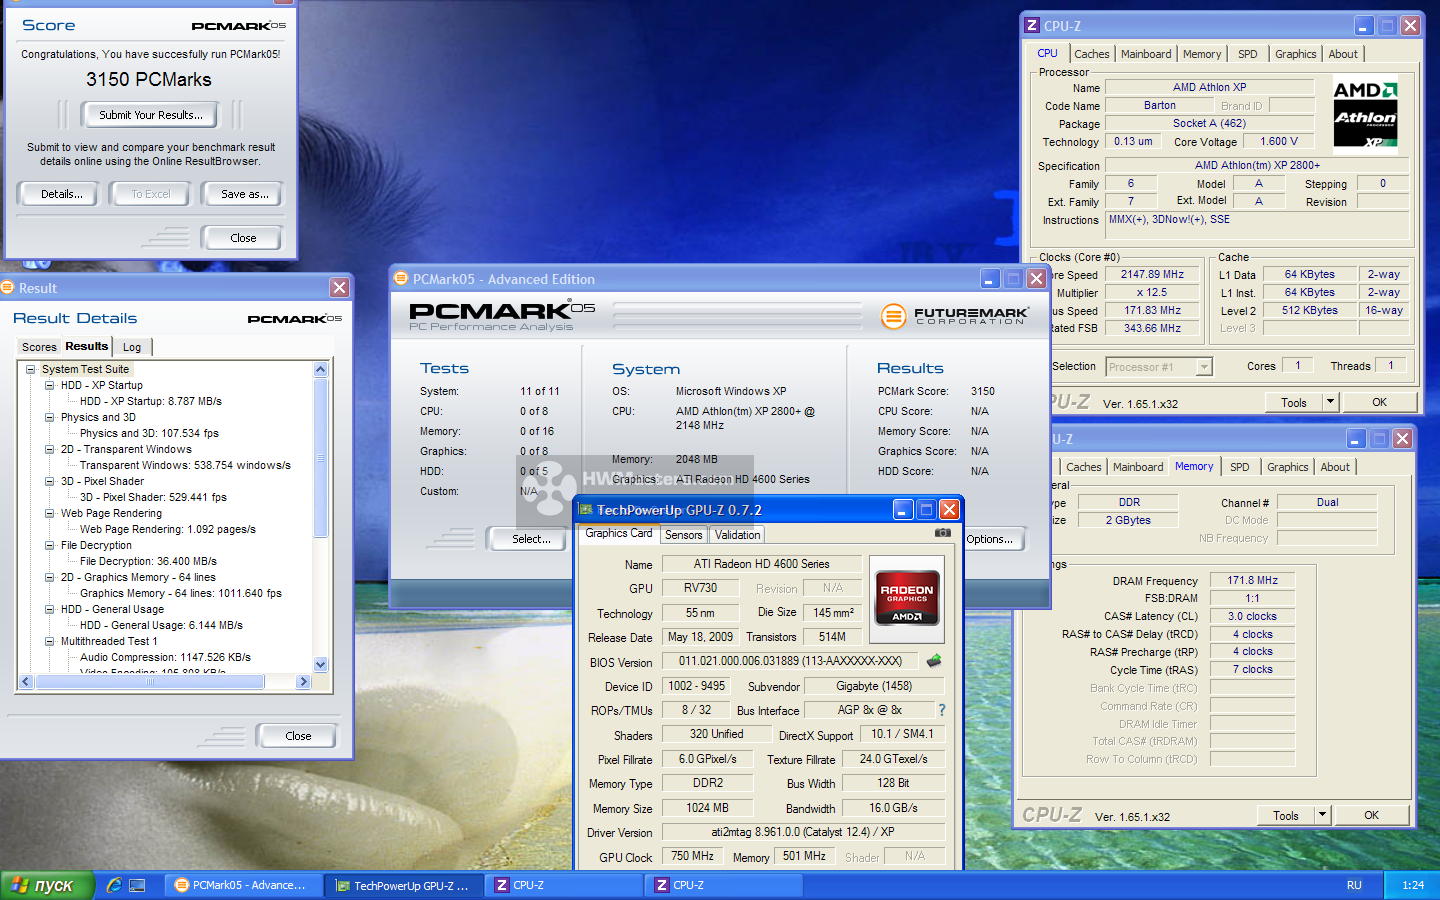Click the Radeon Graphics logo in GPU-Z

pos(907,598)
